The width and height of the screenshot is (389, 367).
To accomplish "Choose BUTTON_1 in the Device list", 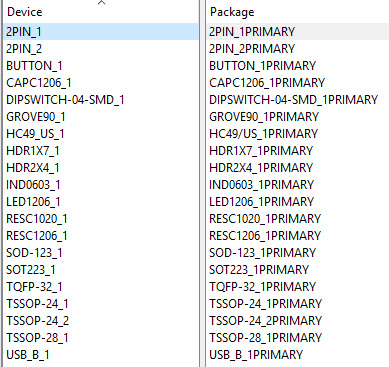I will click(101, 66).
